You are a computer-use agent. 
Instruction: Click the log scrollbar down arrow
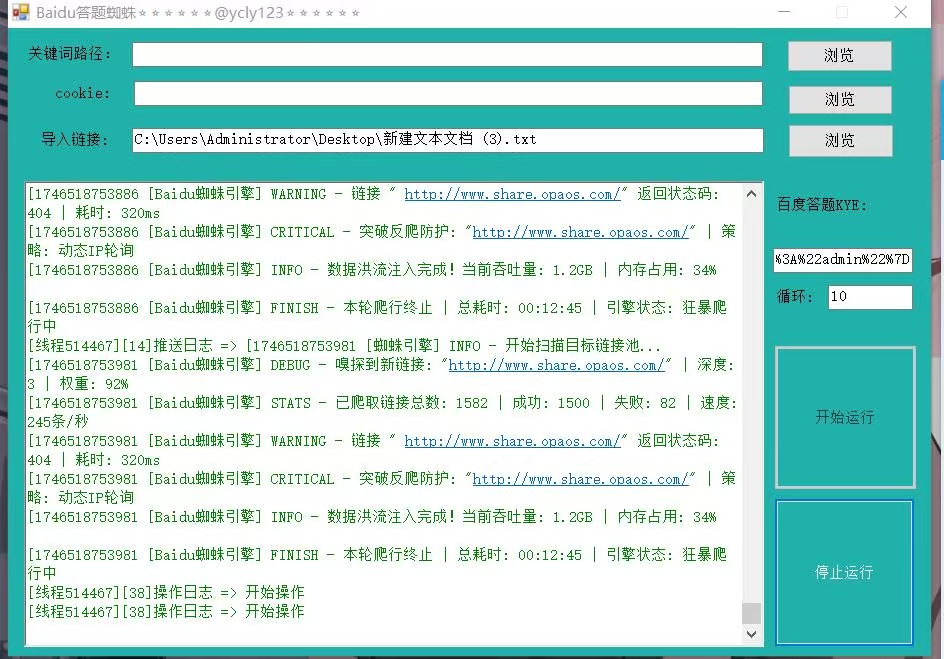point(751,634)
